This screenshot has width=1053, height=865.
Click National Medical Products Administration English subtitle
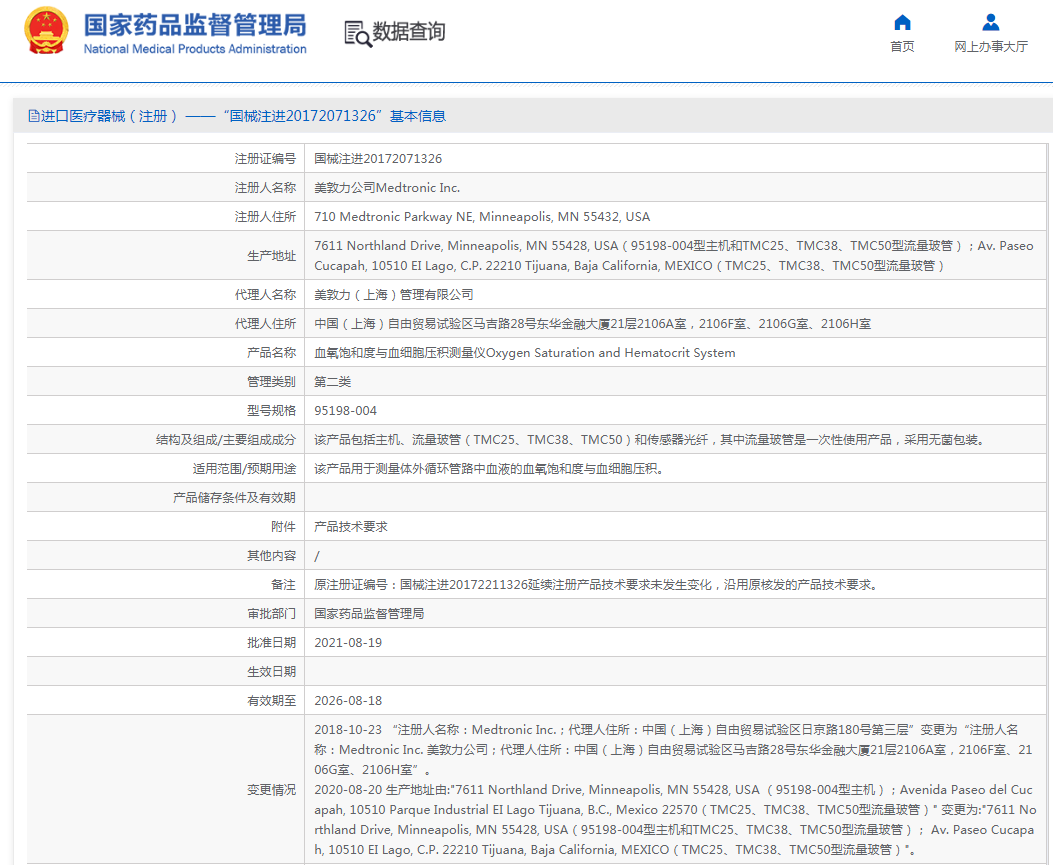(195, 49)
